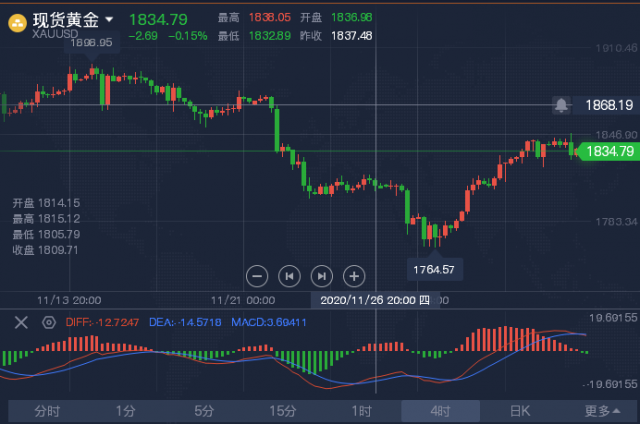Screen dimensions: 640x424
Task: Zoom out the chart with the minus button
Action: 257,276
